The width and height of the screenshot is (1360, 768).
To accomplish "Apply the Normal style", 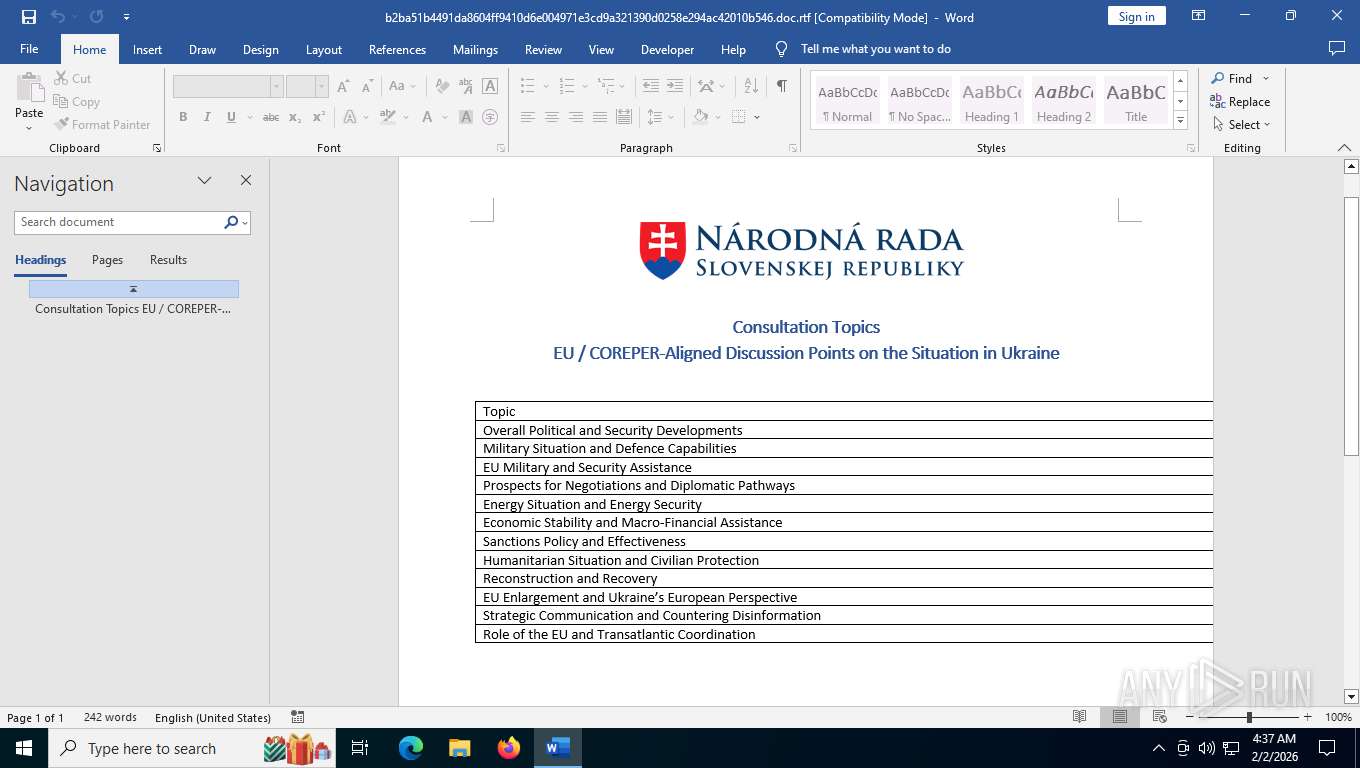I will [x=847, y=101].
